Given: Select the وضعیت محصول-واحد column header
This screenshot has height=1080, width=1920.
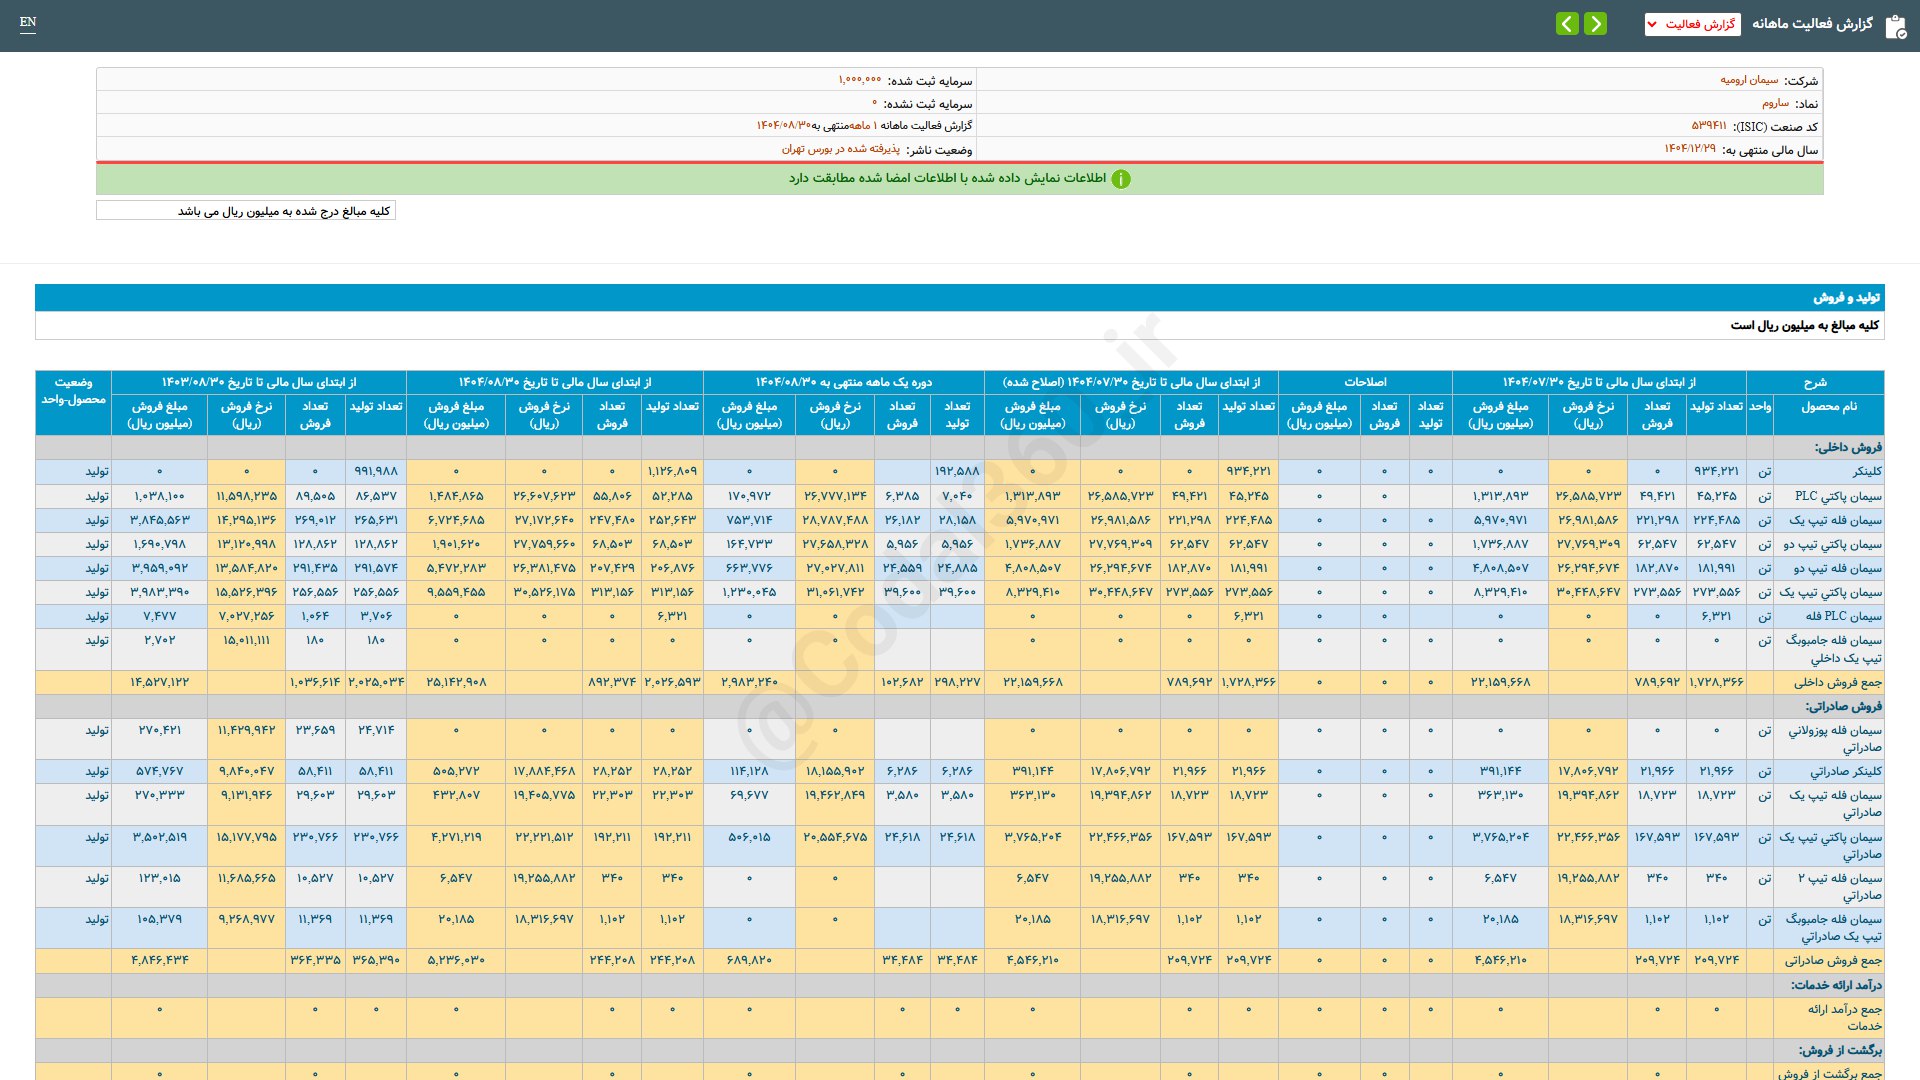Looking at the screenshot, I should click(73, 391).
